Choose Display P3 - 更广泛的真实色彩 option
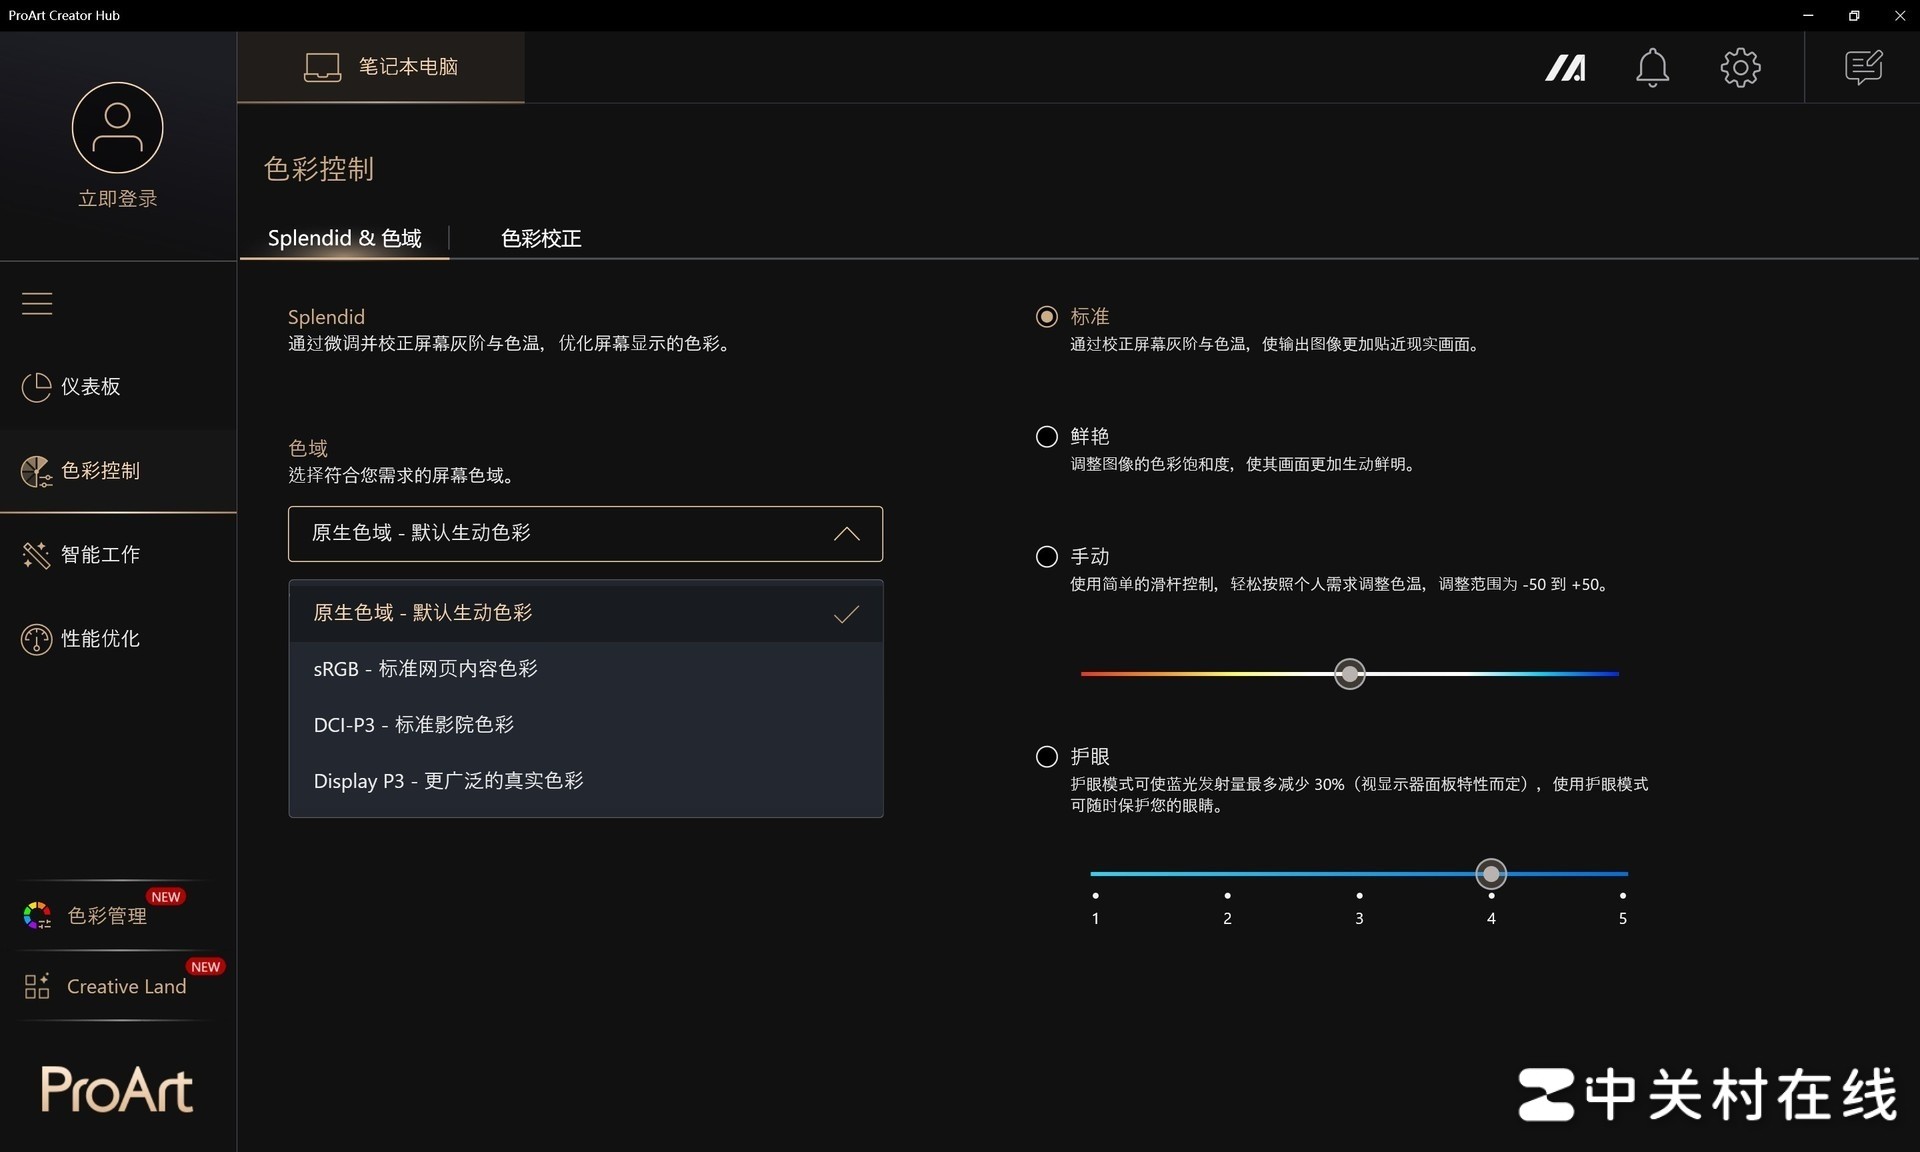 [x=585, y=781]
